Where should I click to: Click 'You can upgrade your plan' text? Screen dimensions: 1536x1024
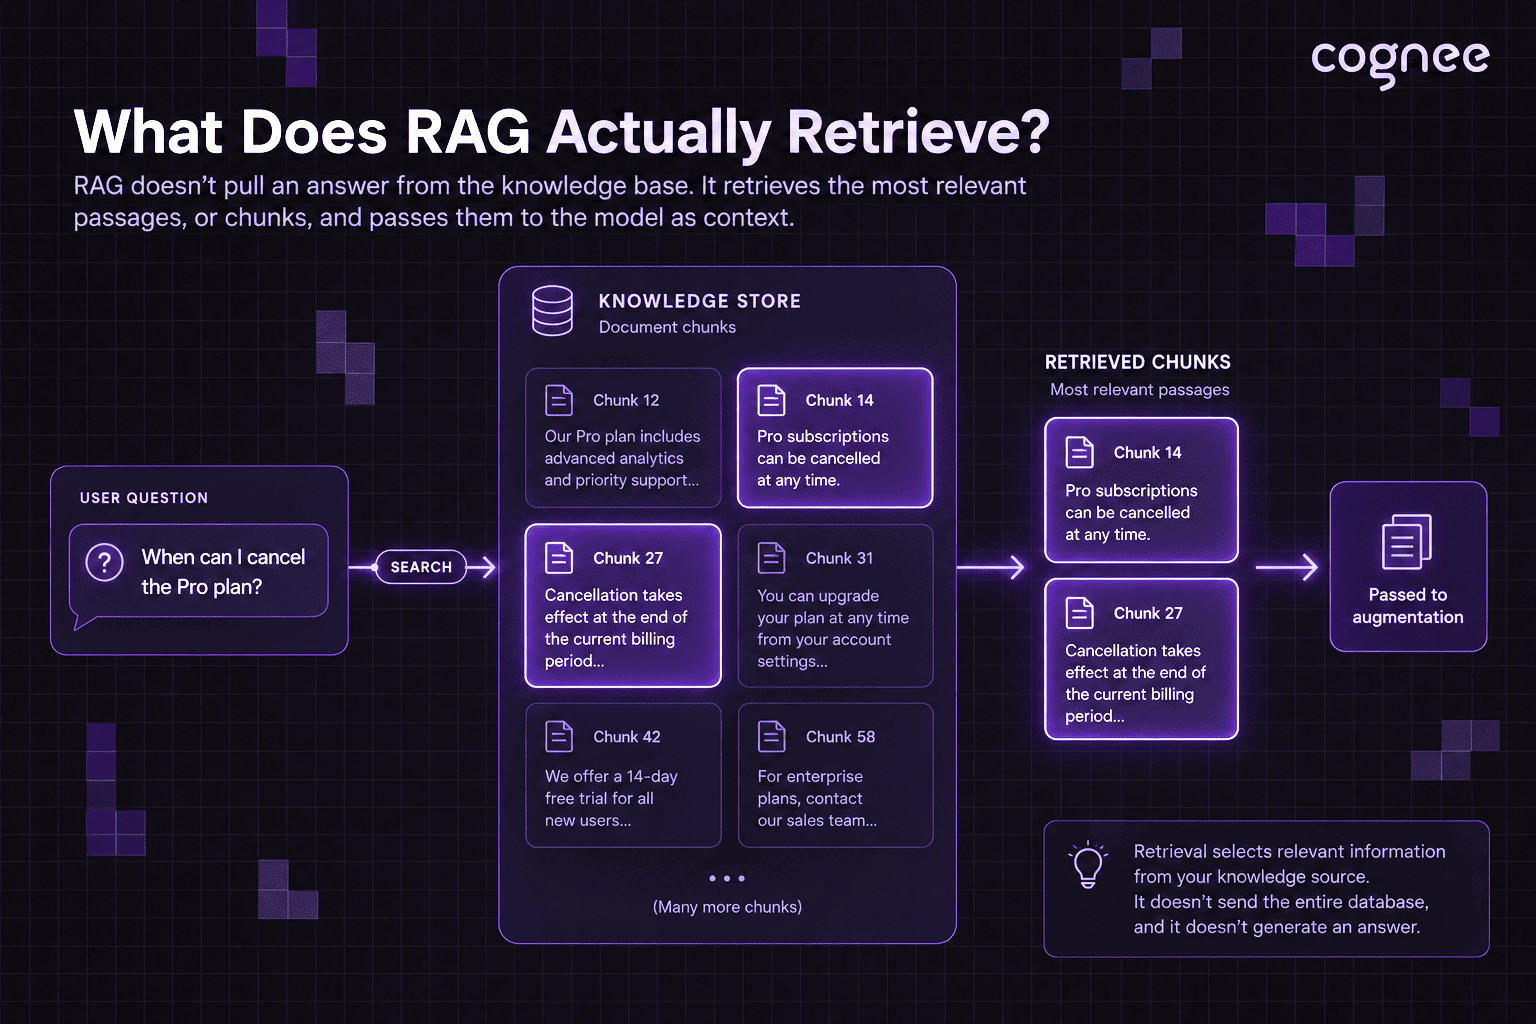click(833, 628)
